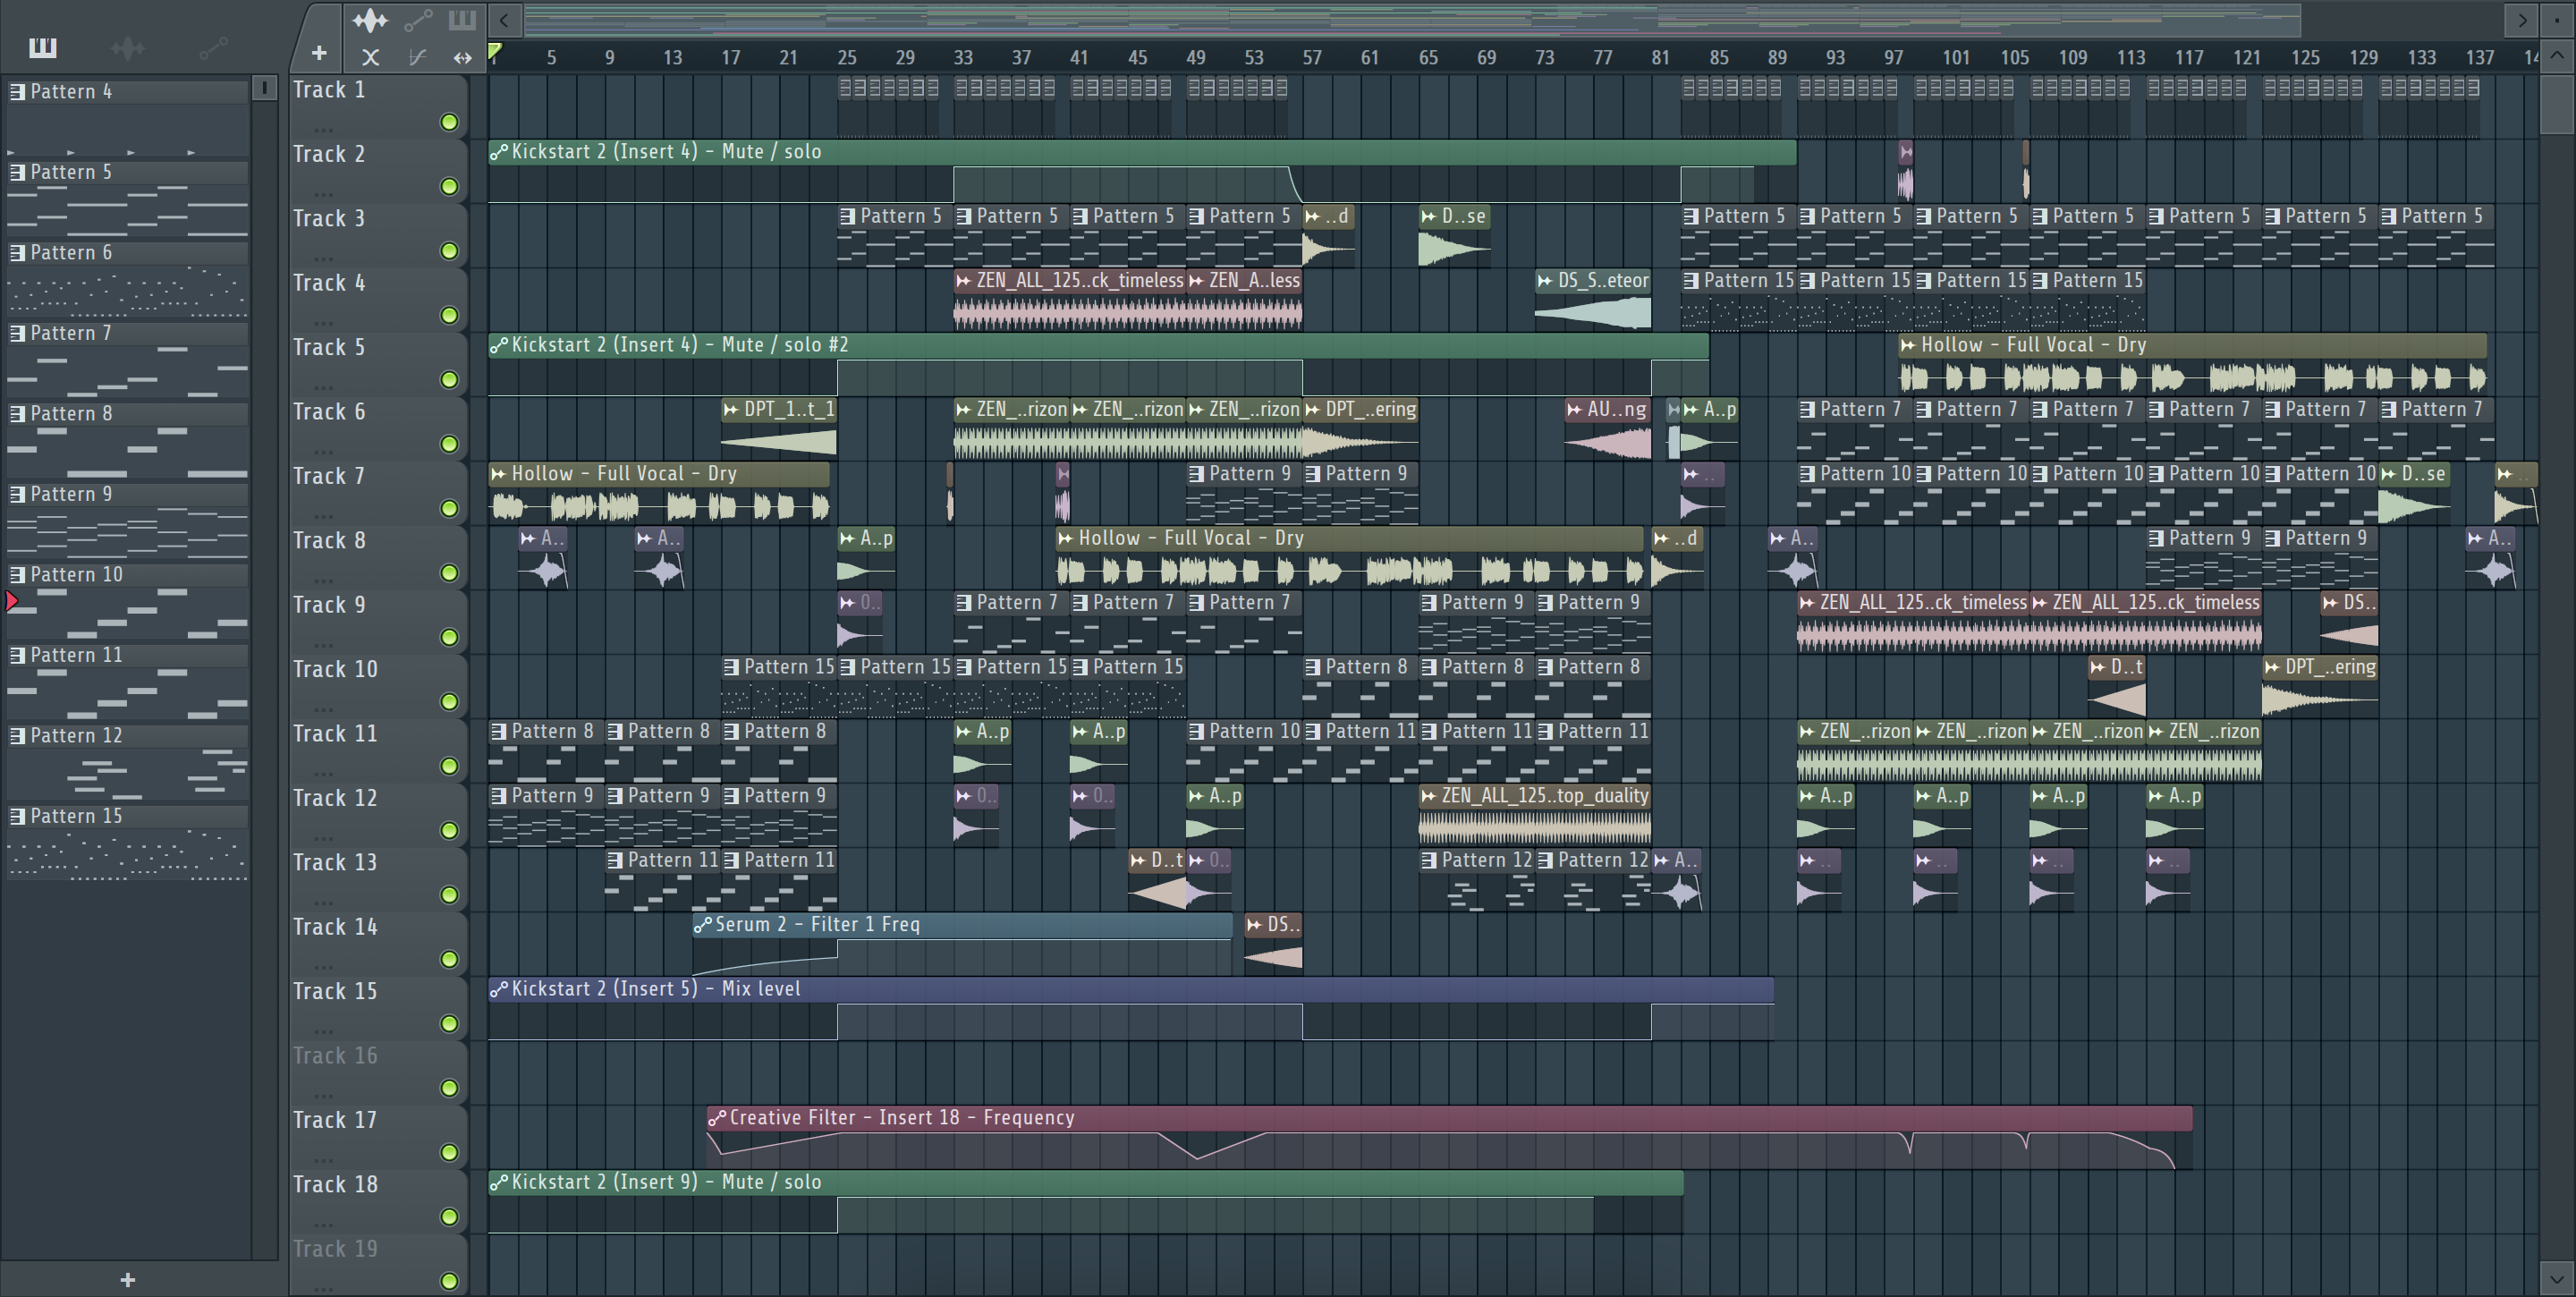Click bar 33 on the timeline ruler

pos(963,58)
